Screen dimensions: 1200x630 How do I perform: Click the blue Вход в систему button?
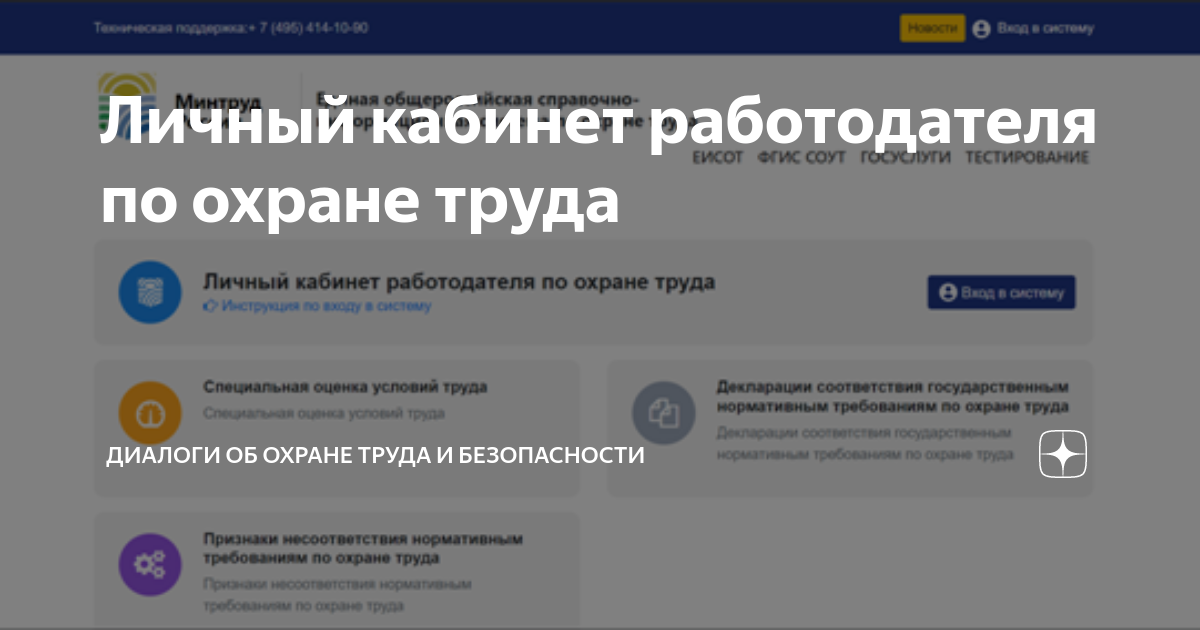tap(1001, 292)
